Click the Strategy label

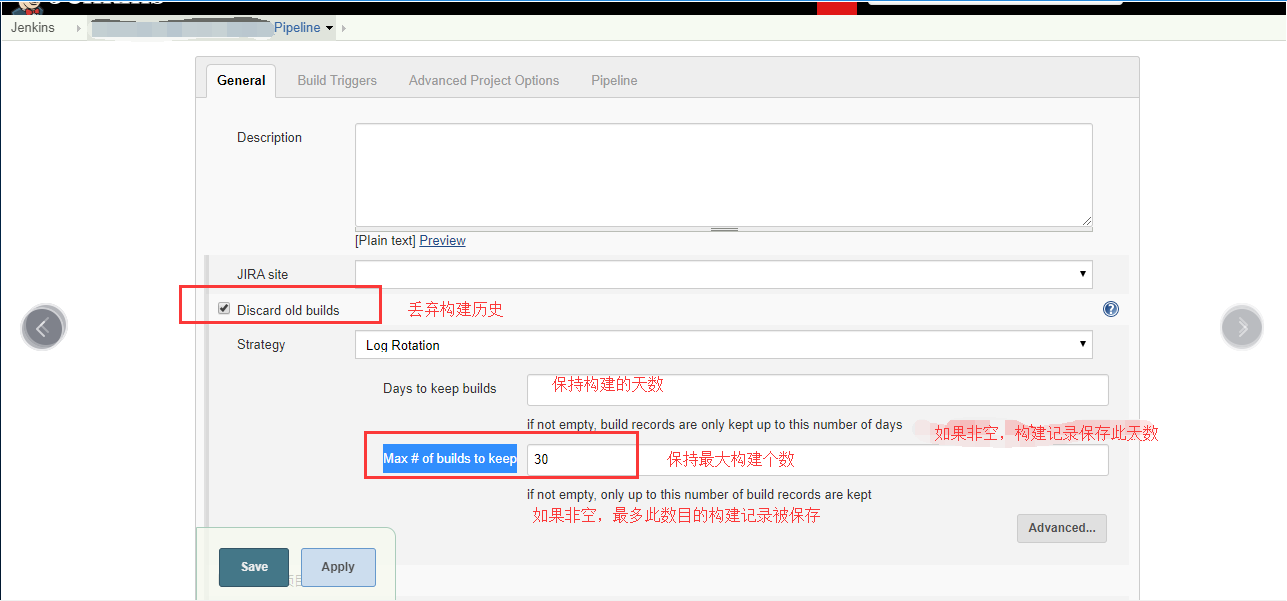coord(261,344)
